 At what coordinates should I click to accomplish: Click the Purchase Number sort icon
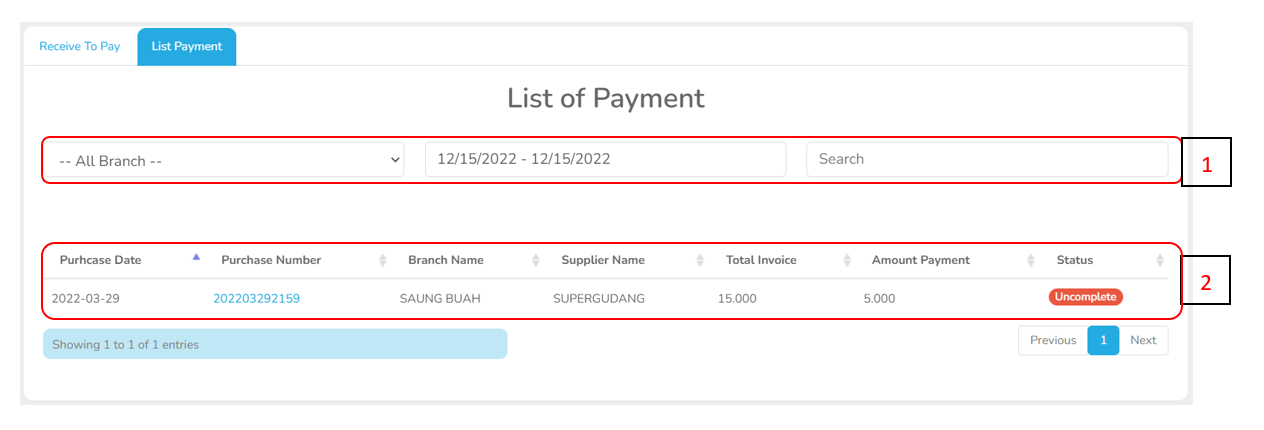(x=382, y=260)
